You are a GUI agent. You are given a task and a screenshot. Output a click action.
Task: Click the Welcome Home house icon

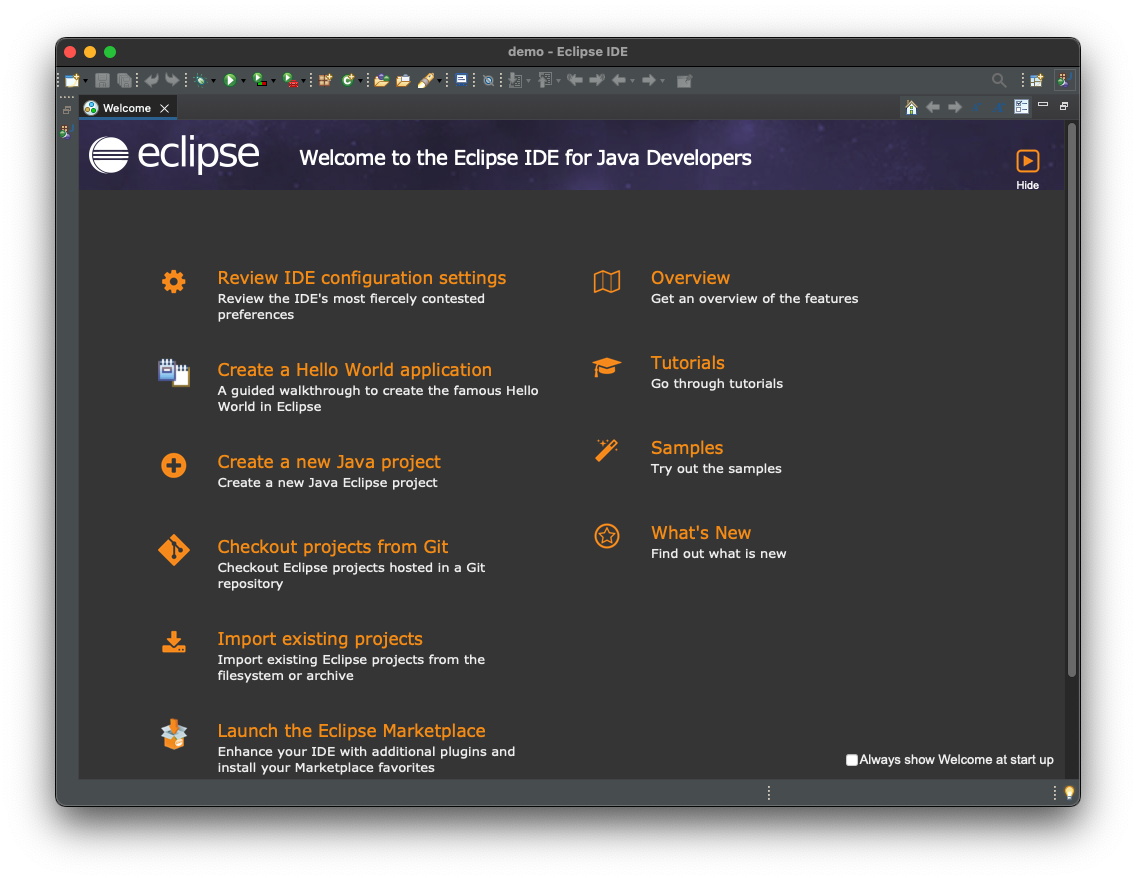(911, 107)
